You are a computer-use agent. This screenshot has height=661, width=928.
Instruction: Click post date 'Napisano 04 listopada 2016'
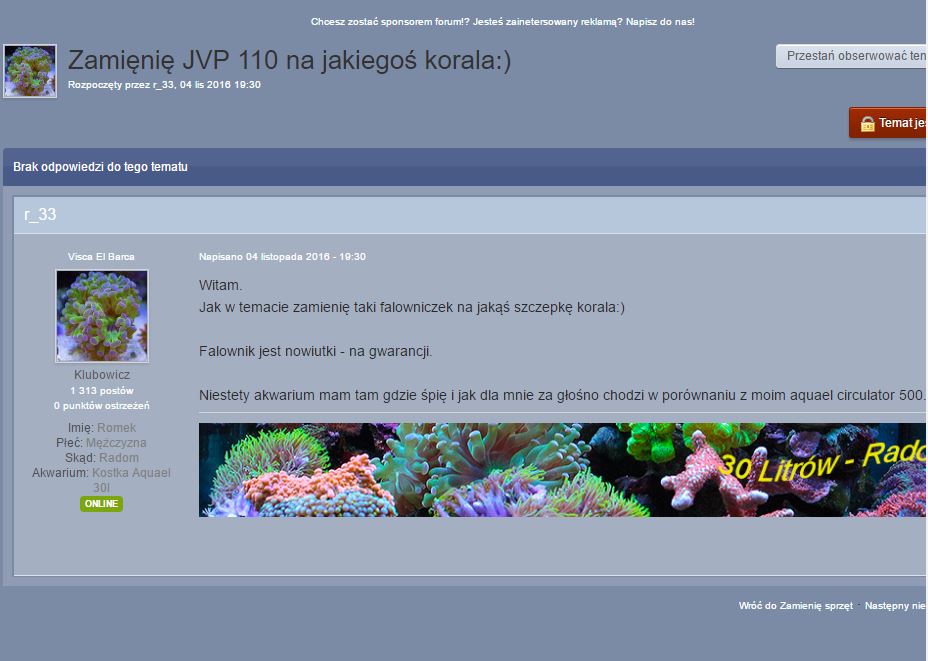(x=282, y=257)
